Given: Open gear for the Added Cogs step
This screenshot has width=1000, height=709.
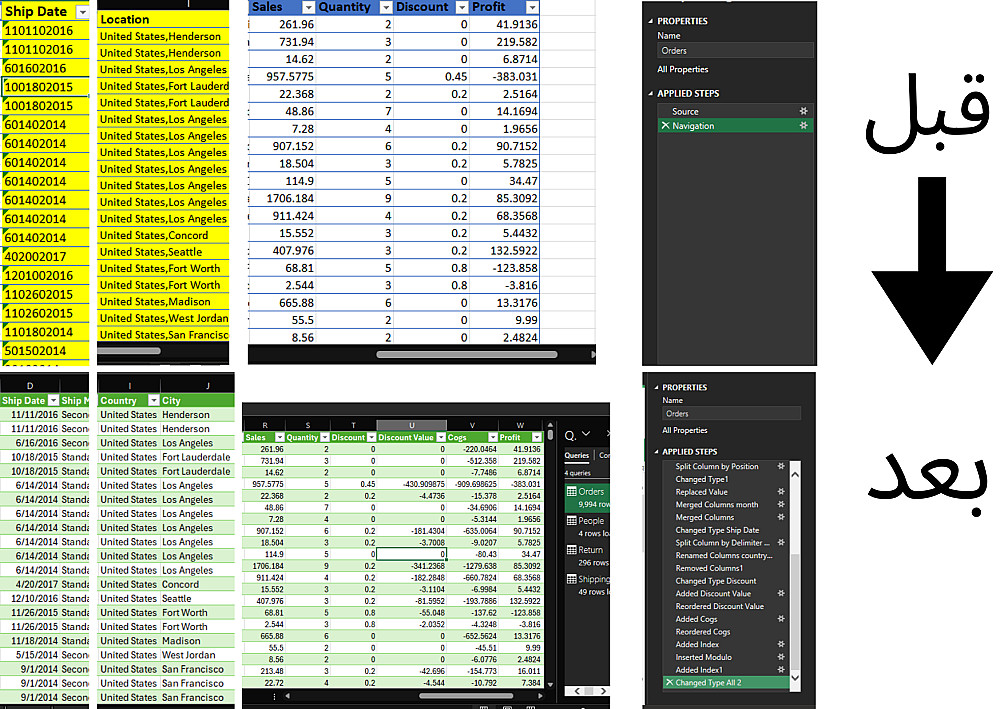Looking at the screenshot, I should coord(781,618).
